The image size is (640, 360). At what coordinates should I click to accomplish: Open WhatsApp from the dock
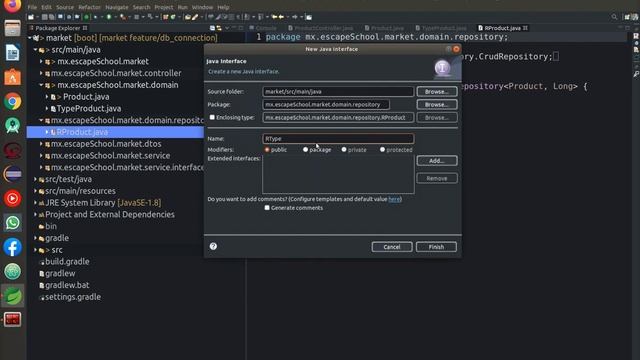pos(12,222)
